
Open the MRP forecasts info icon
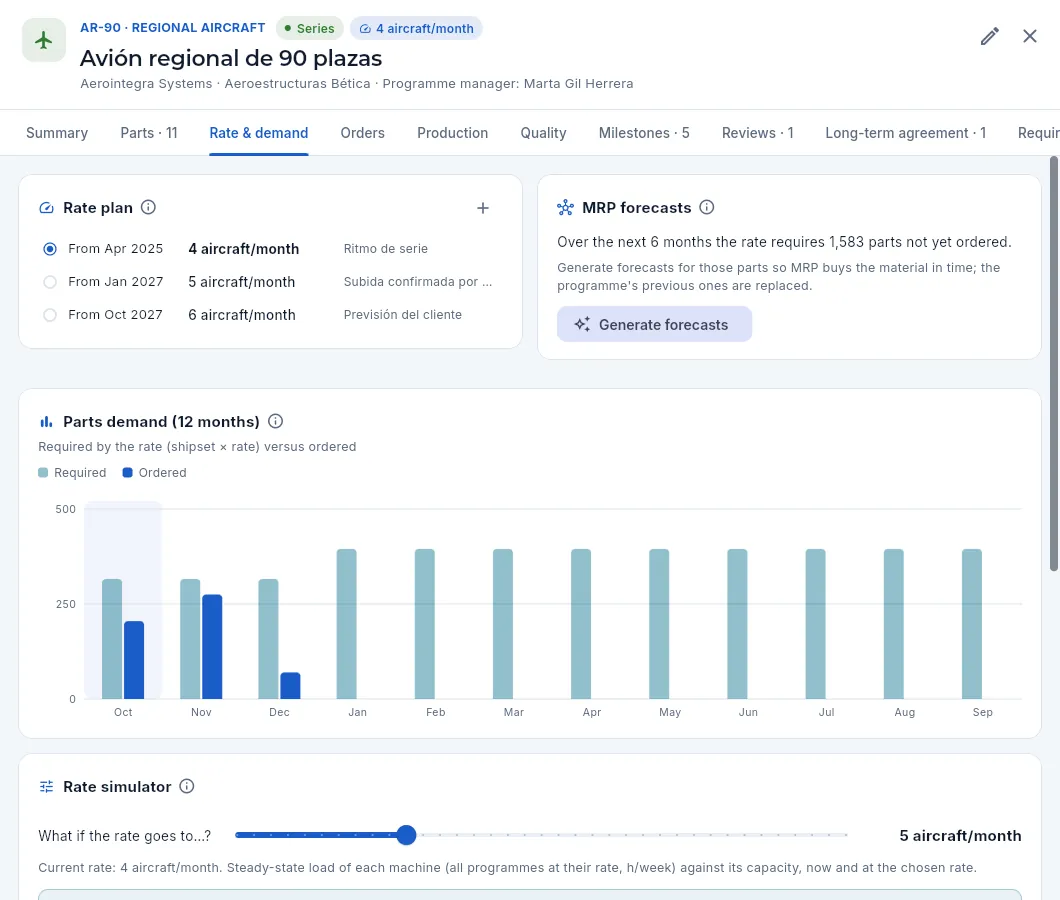706,208
